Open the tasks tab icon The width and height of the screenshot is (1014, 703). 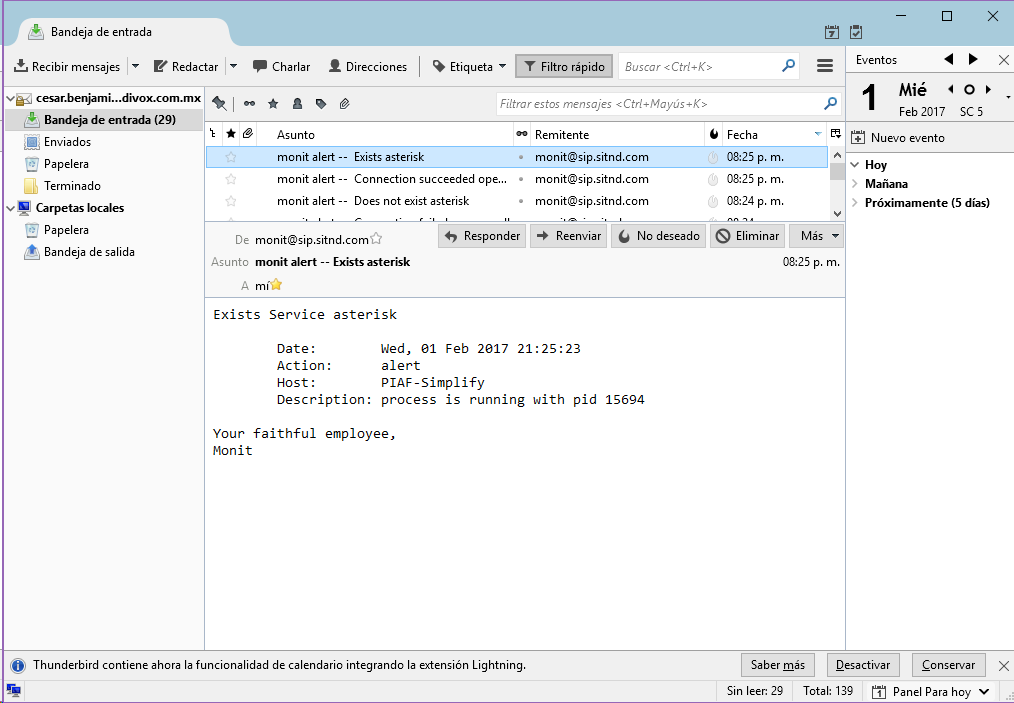pos(856,32)
